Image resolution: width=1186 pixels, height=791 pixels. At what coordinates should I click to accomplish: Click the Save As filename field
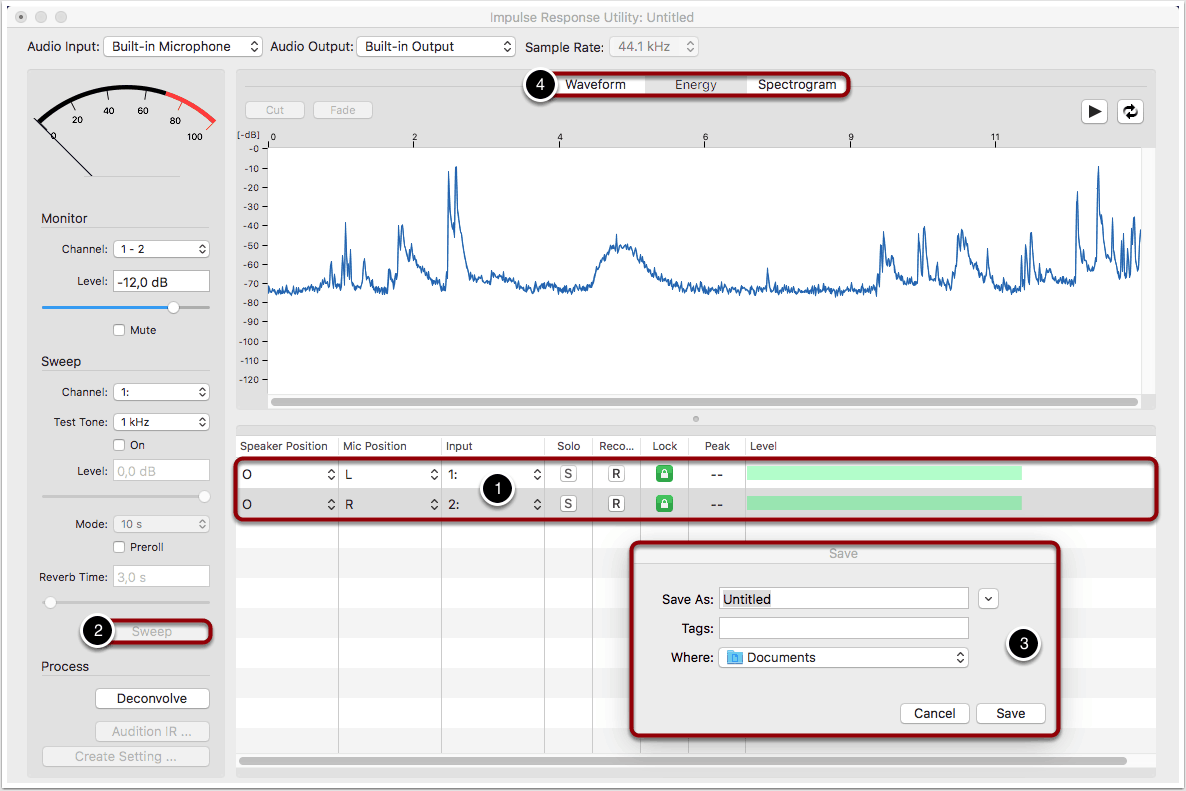(x=843, y=599)
